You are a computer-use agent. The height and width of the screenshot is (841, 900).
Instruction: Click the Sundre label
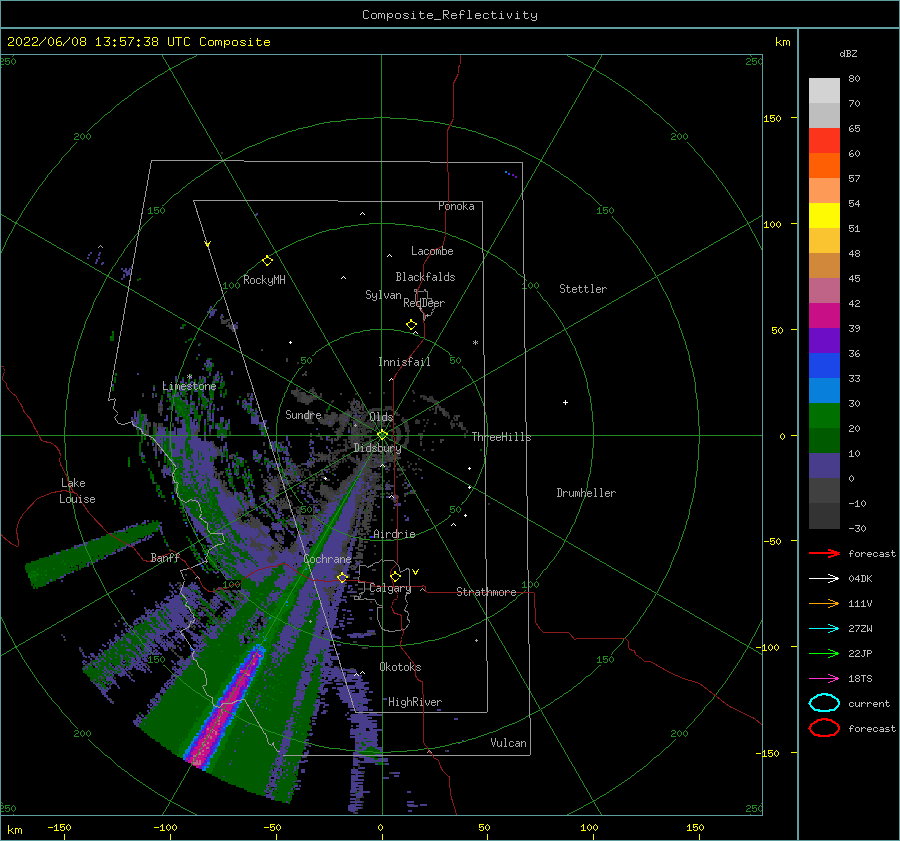pos(303,414)
